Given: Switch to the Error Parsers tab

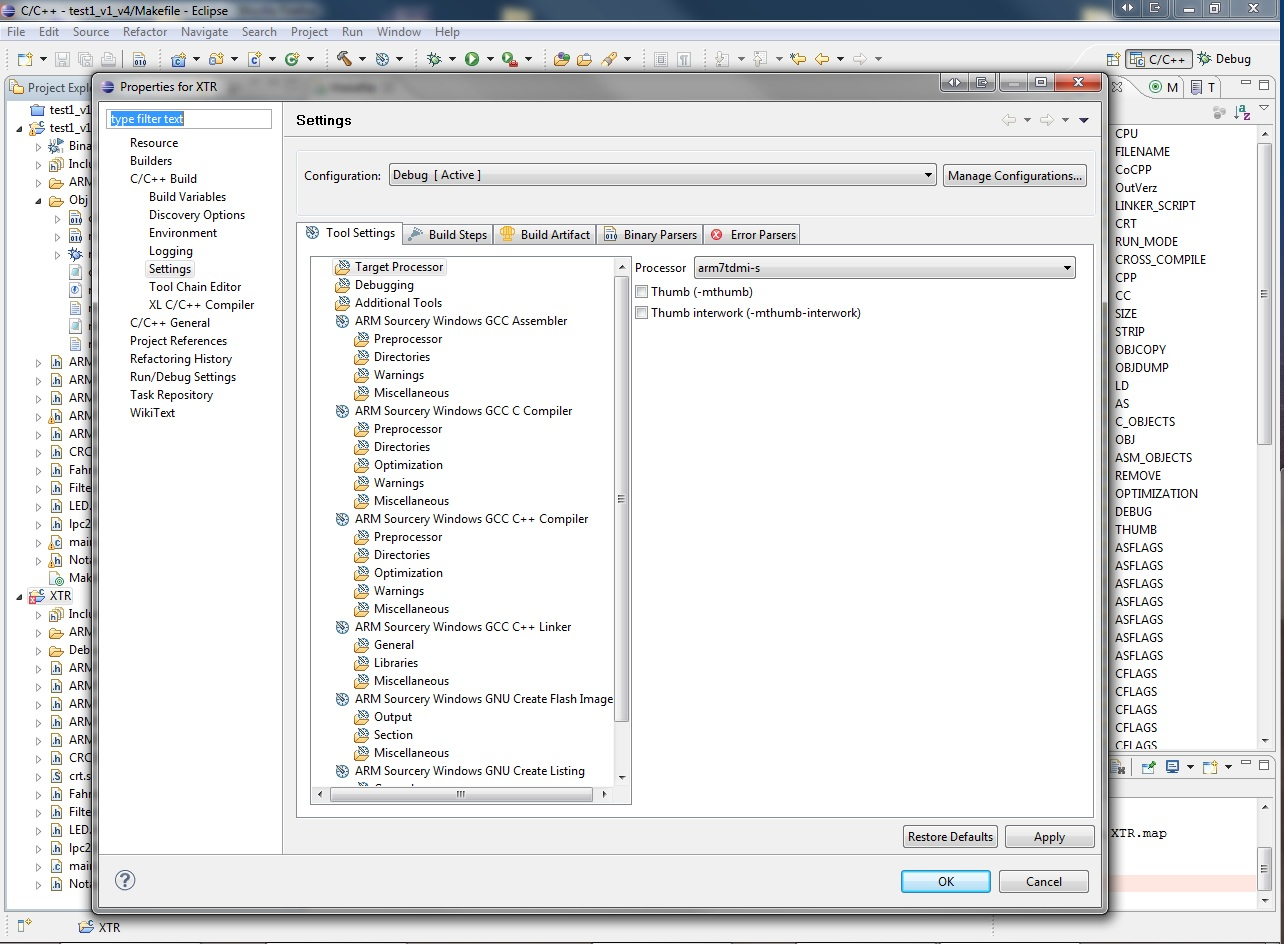Looking at the screenshot, I should pyautogui.click(x=752, y=234).
